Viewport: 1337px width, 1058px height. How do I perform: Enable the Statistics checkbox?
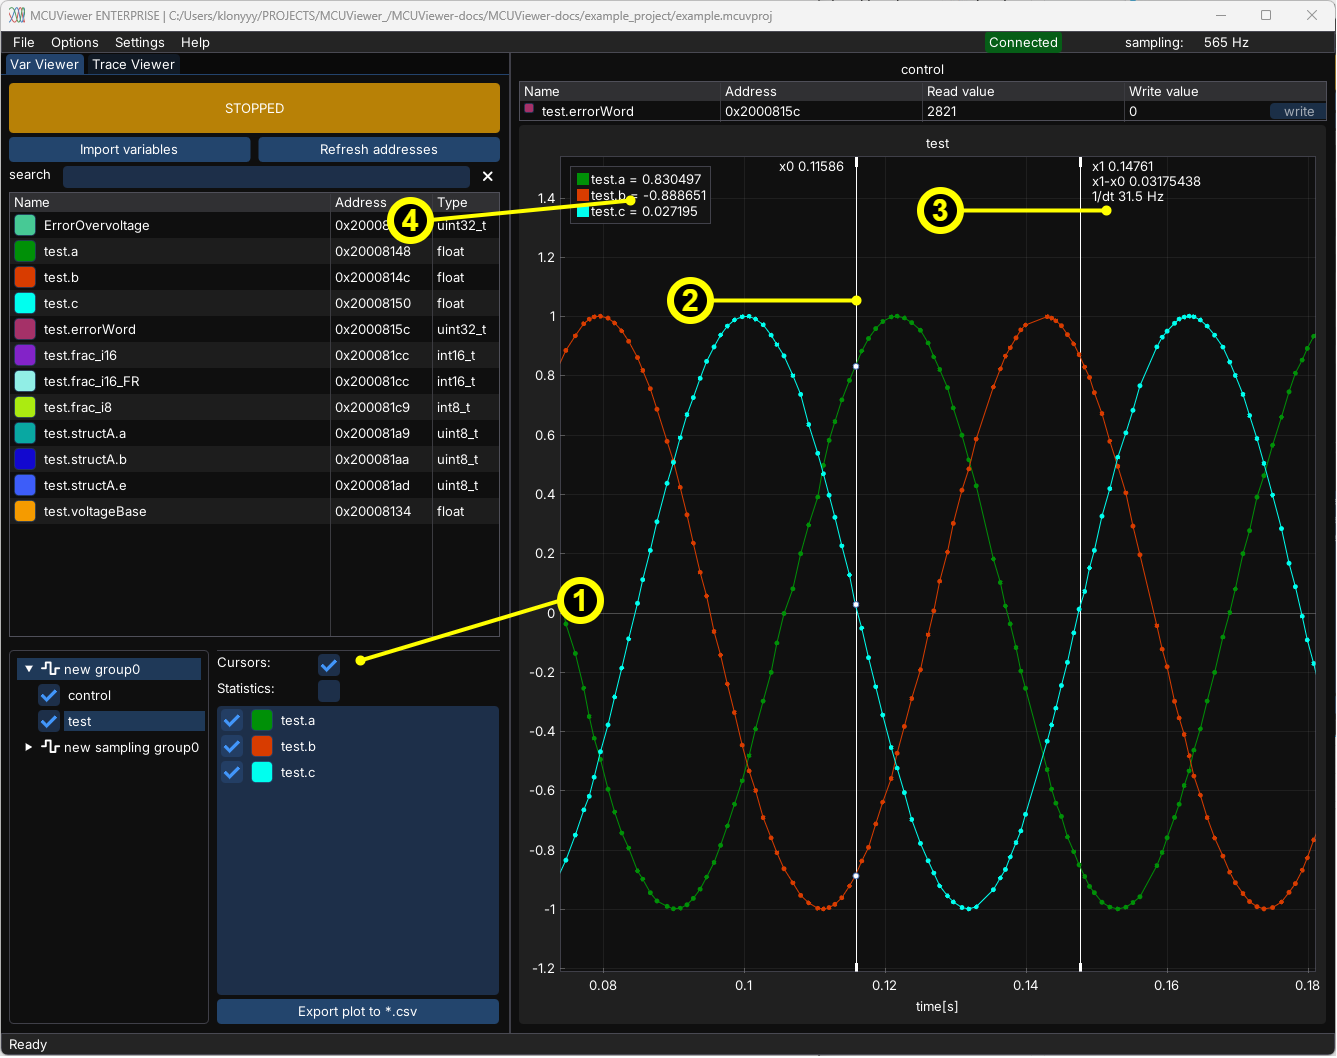(x=329, y=690)
